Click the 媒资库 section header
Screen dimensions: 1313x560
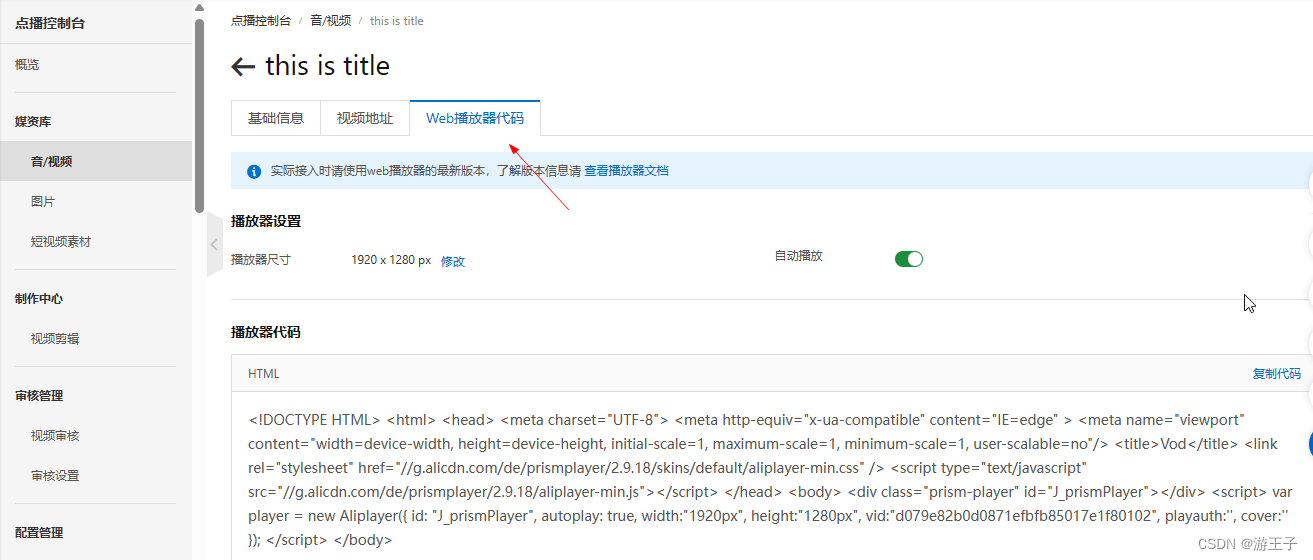[33, 121]
